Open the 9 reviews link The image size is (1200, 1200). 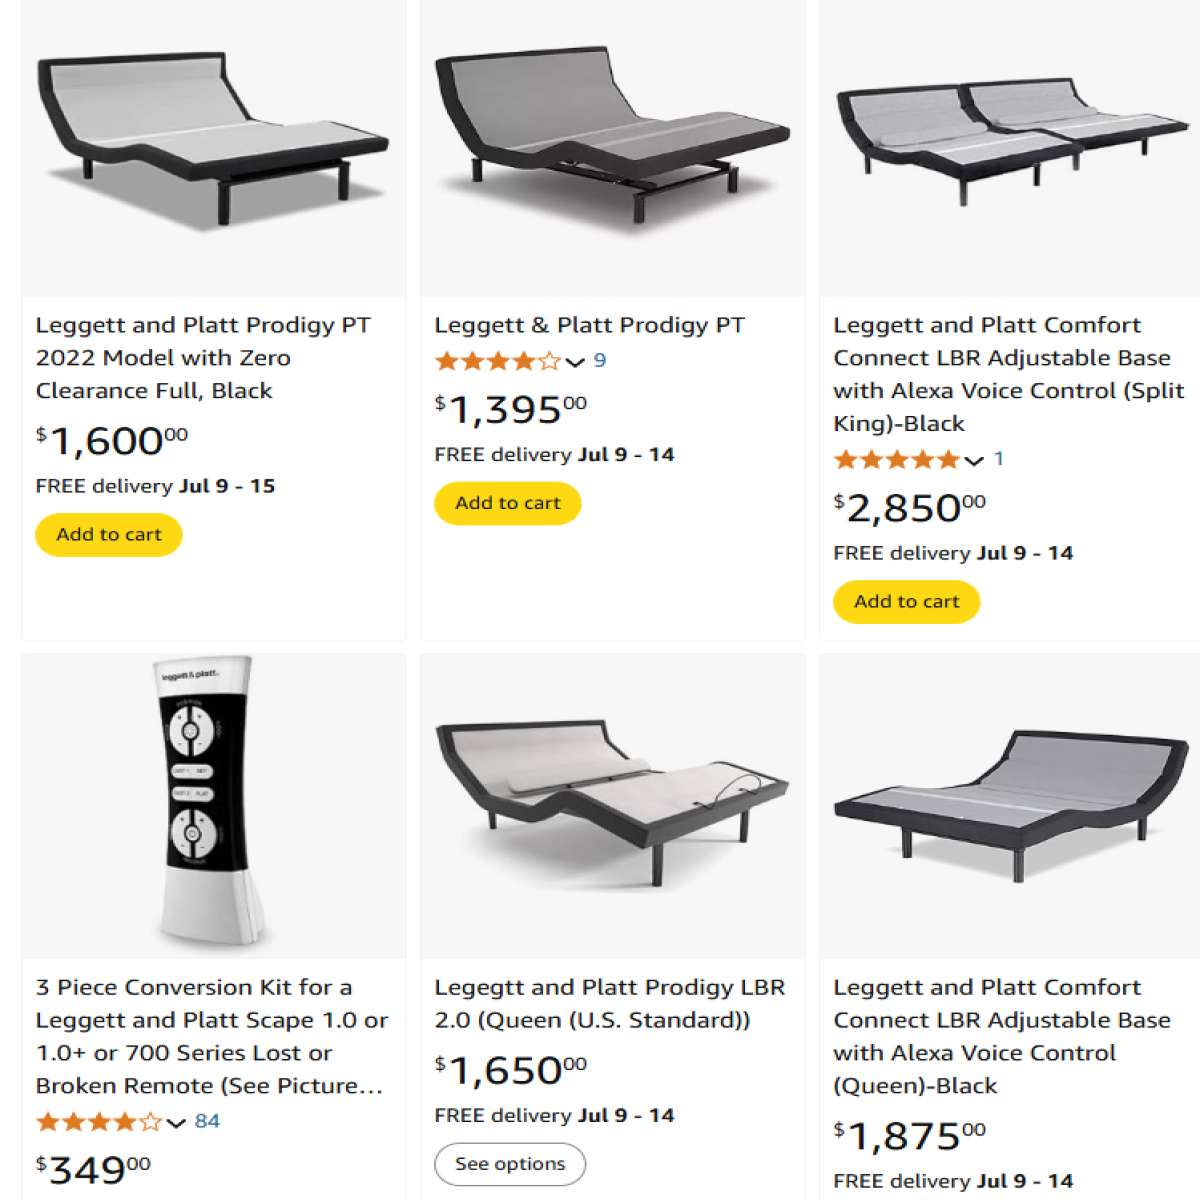(600, 360)
